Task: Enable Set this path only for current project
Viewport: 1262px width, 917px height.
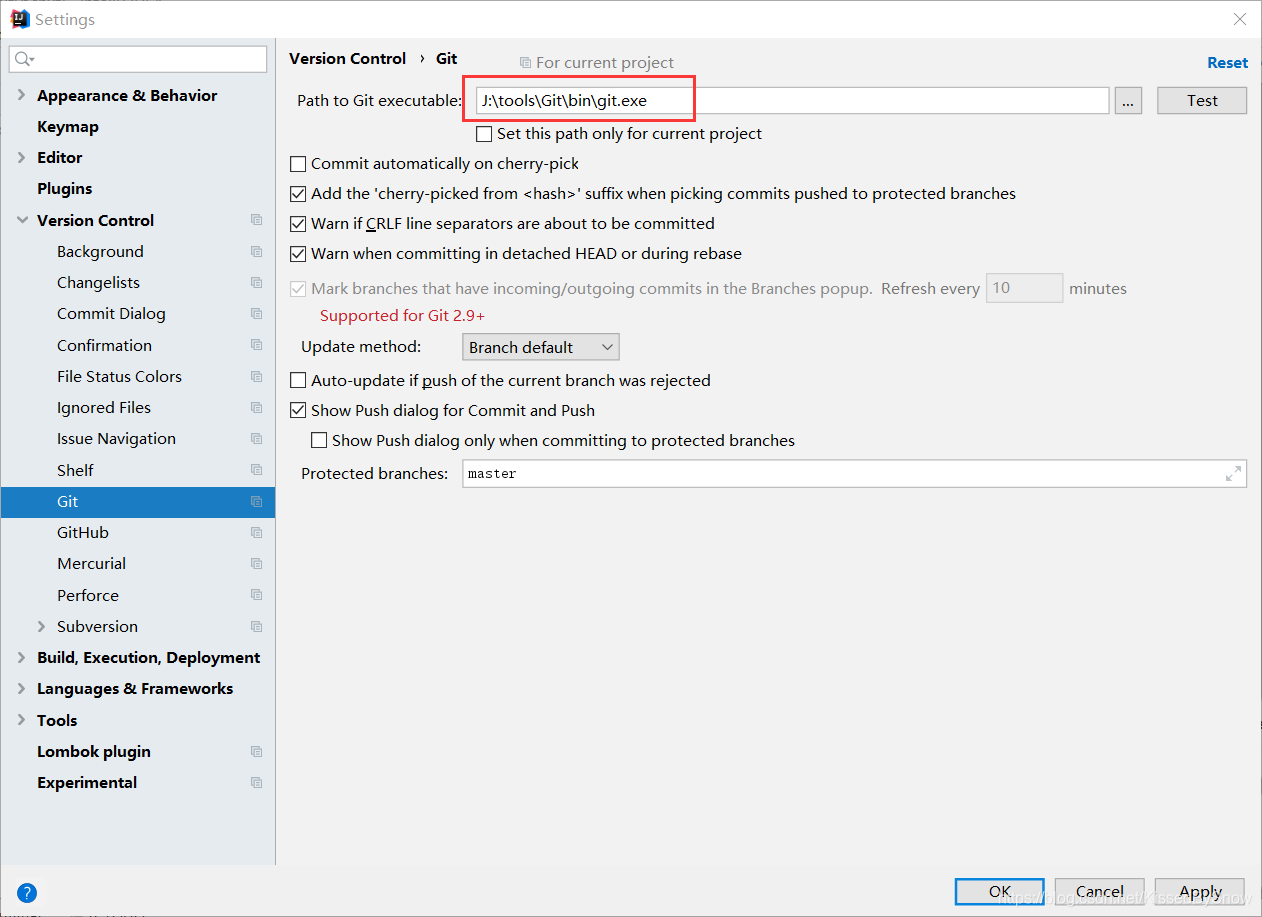Action: [x=484, y=133]
